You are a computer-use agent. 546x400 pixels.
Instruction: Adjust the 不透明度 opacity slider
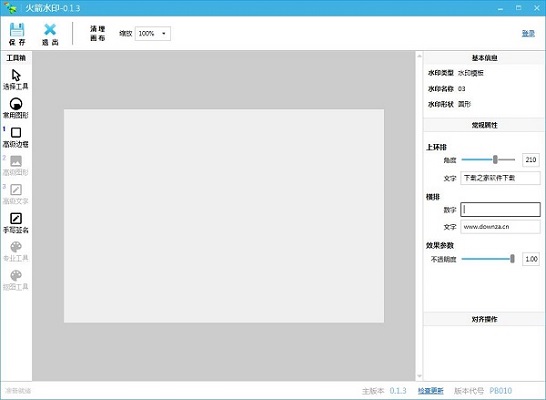[488, 259]
